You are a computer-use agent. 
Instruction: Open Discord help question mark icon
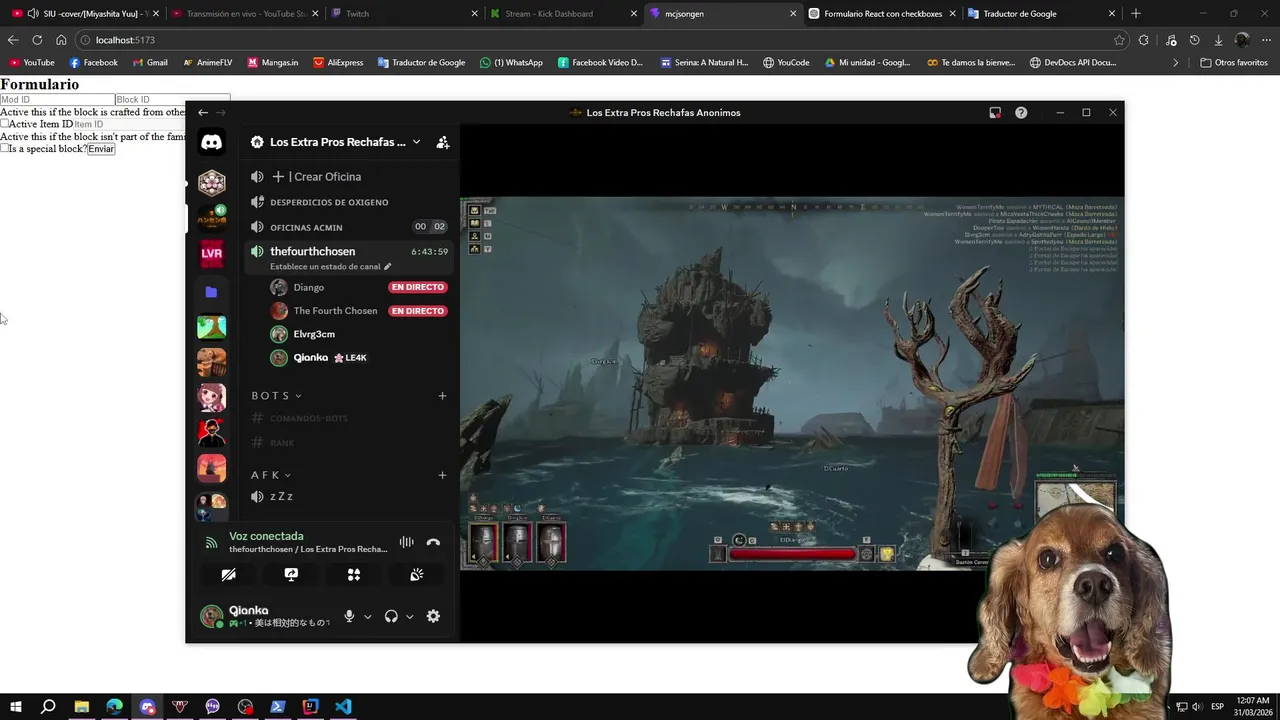point(1021,113)
